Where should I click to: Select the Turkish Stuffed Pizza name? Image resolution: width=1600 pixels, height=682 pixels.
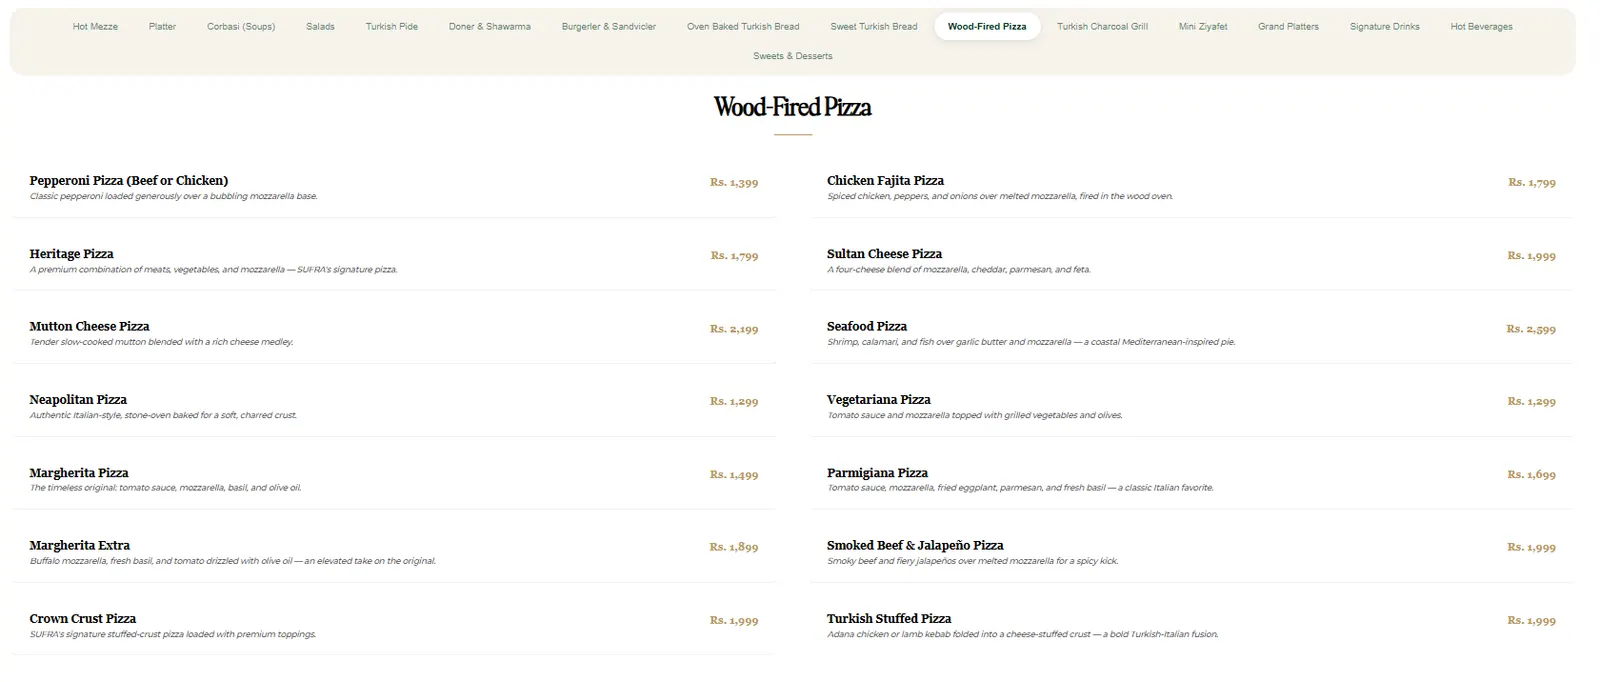(x=889, y=619)
